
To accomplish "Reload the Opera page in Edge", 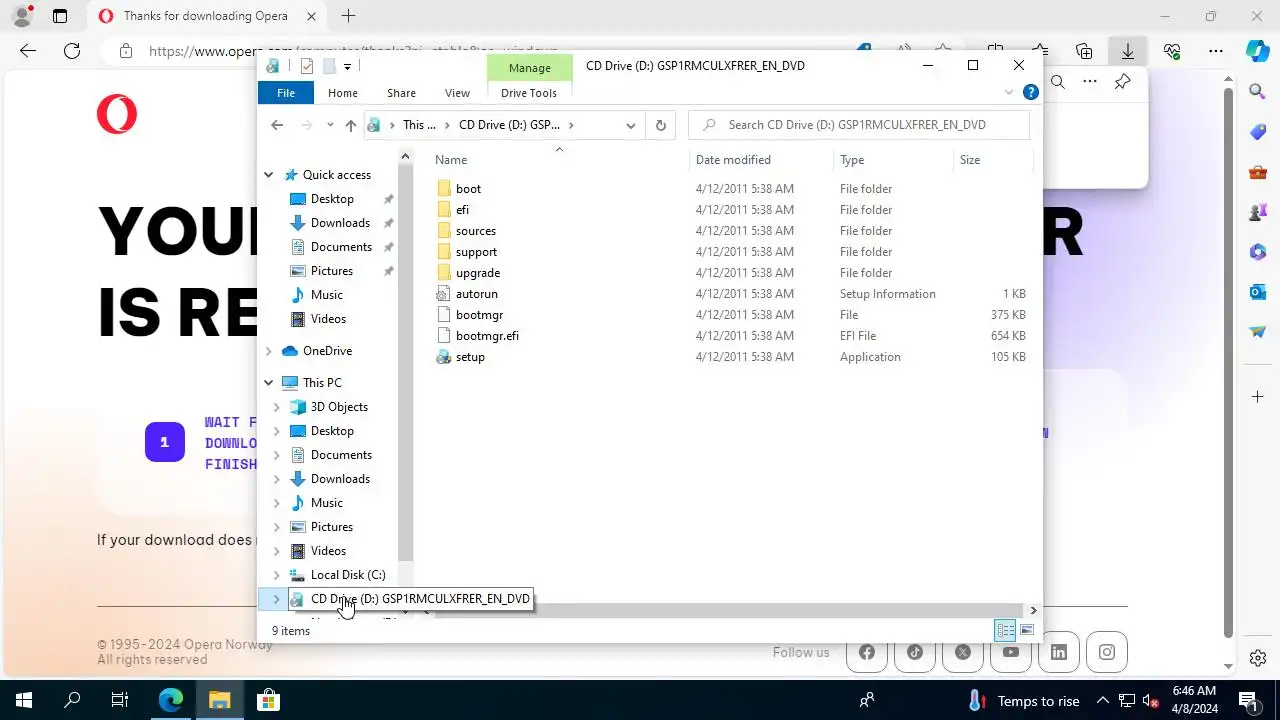I will pos(72,51).
